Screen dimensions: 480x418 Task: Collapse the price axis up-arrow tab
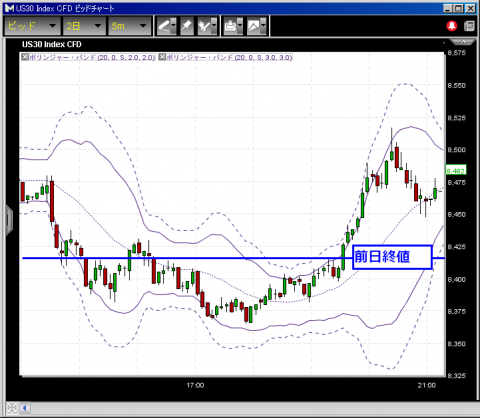[463, 42]
